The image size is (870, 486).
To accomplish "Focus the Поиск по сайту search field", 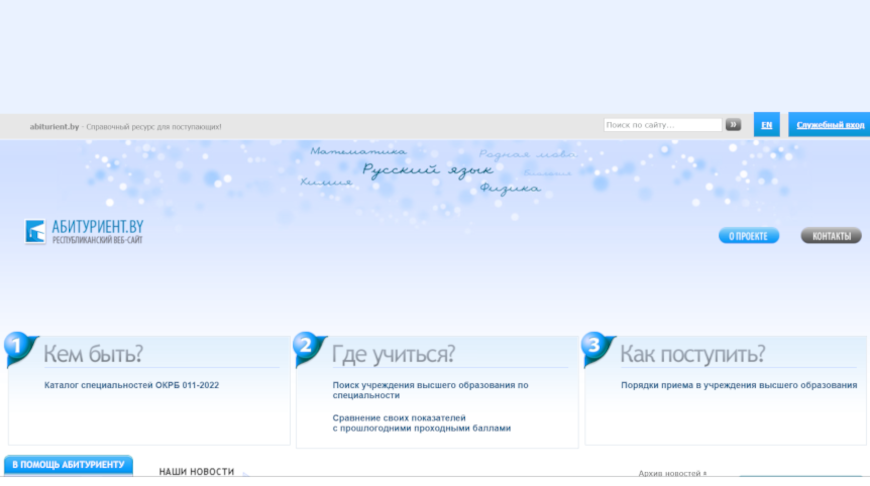I will 662,125.
